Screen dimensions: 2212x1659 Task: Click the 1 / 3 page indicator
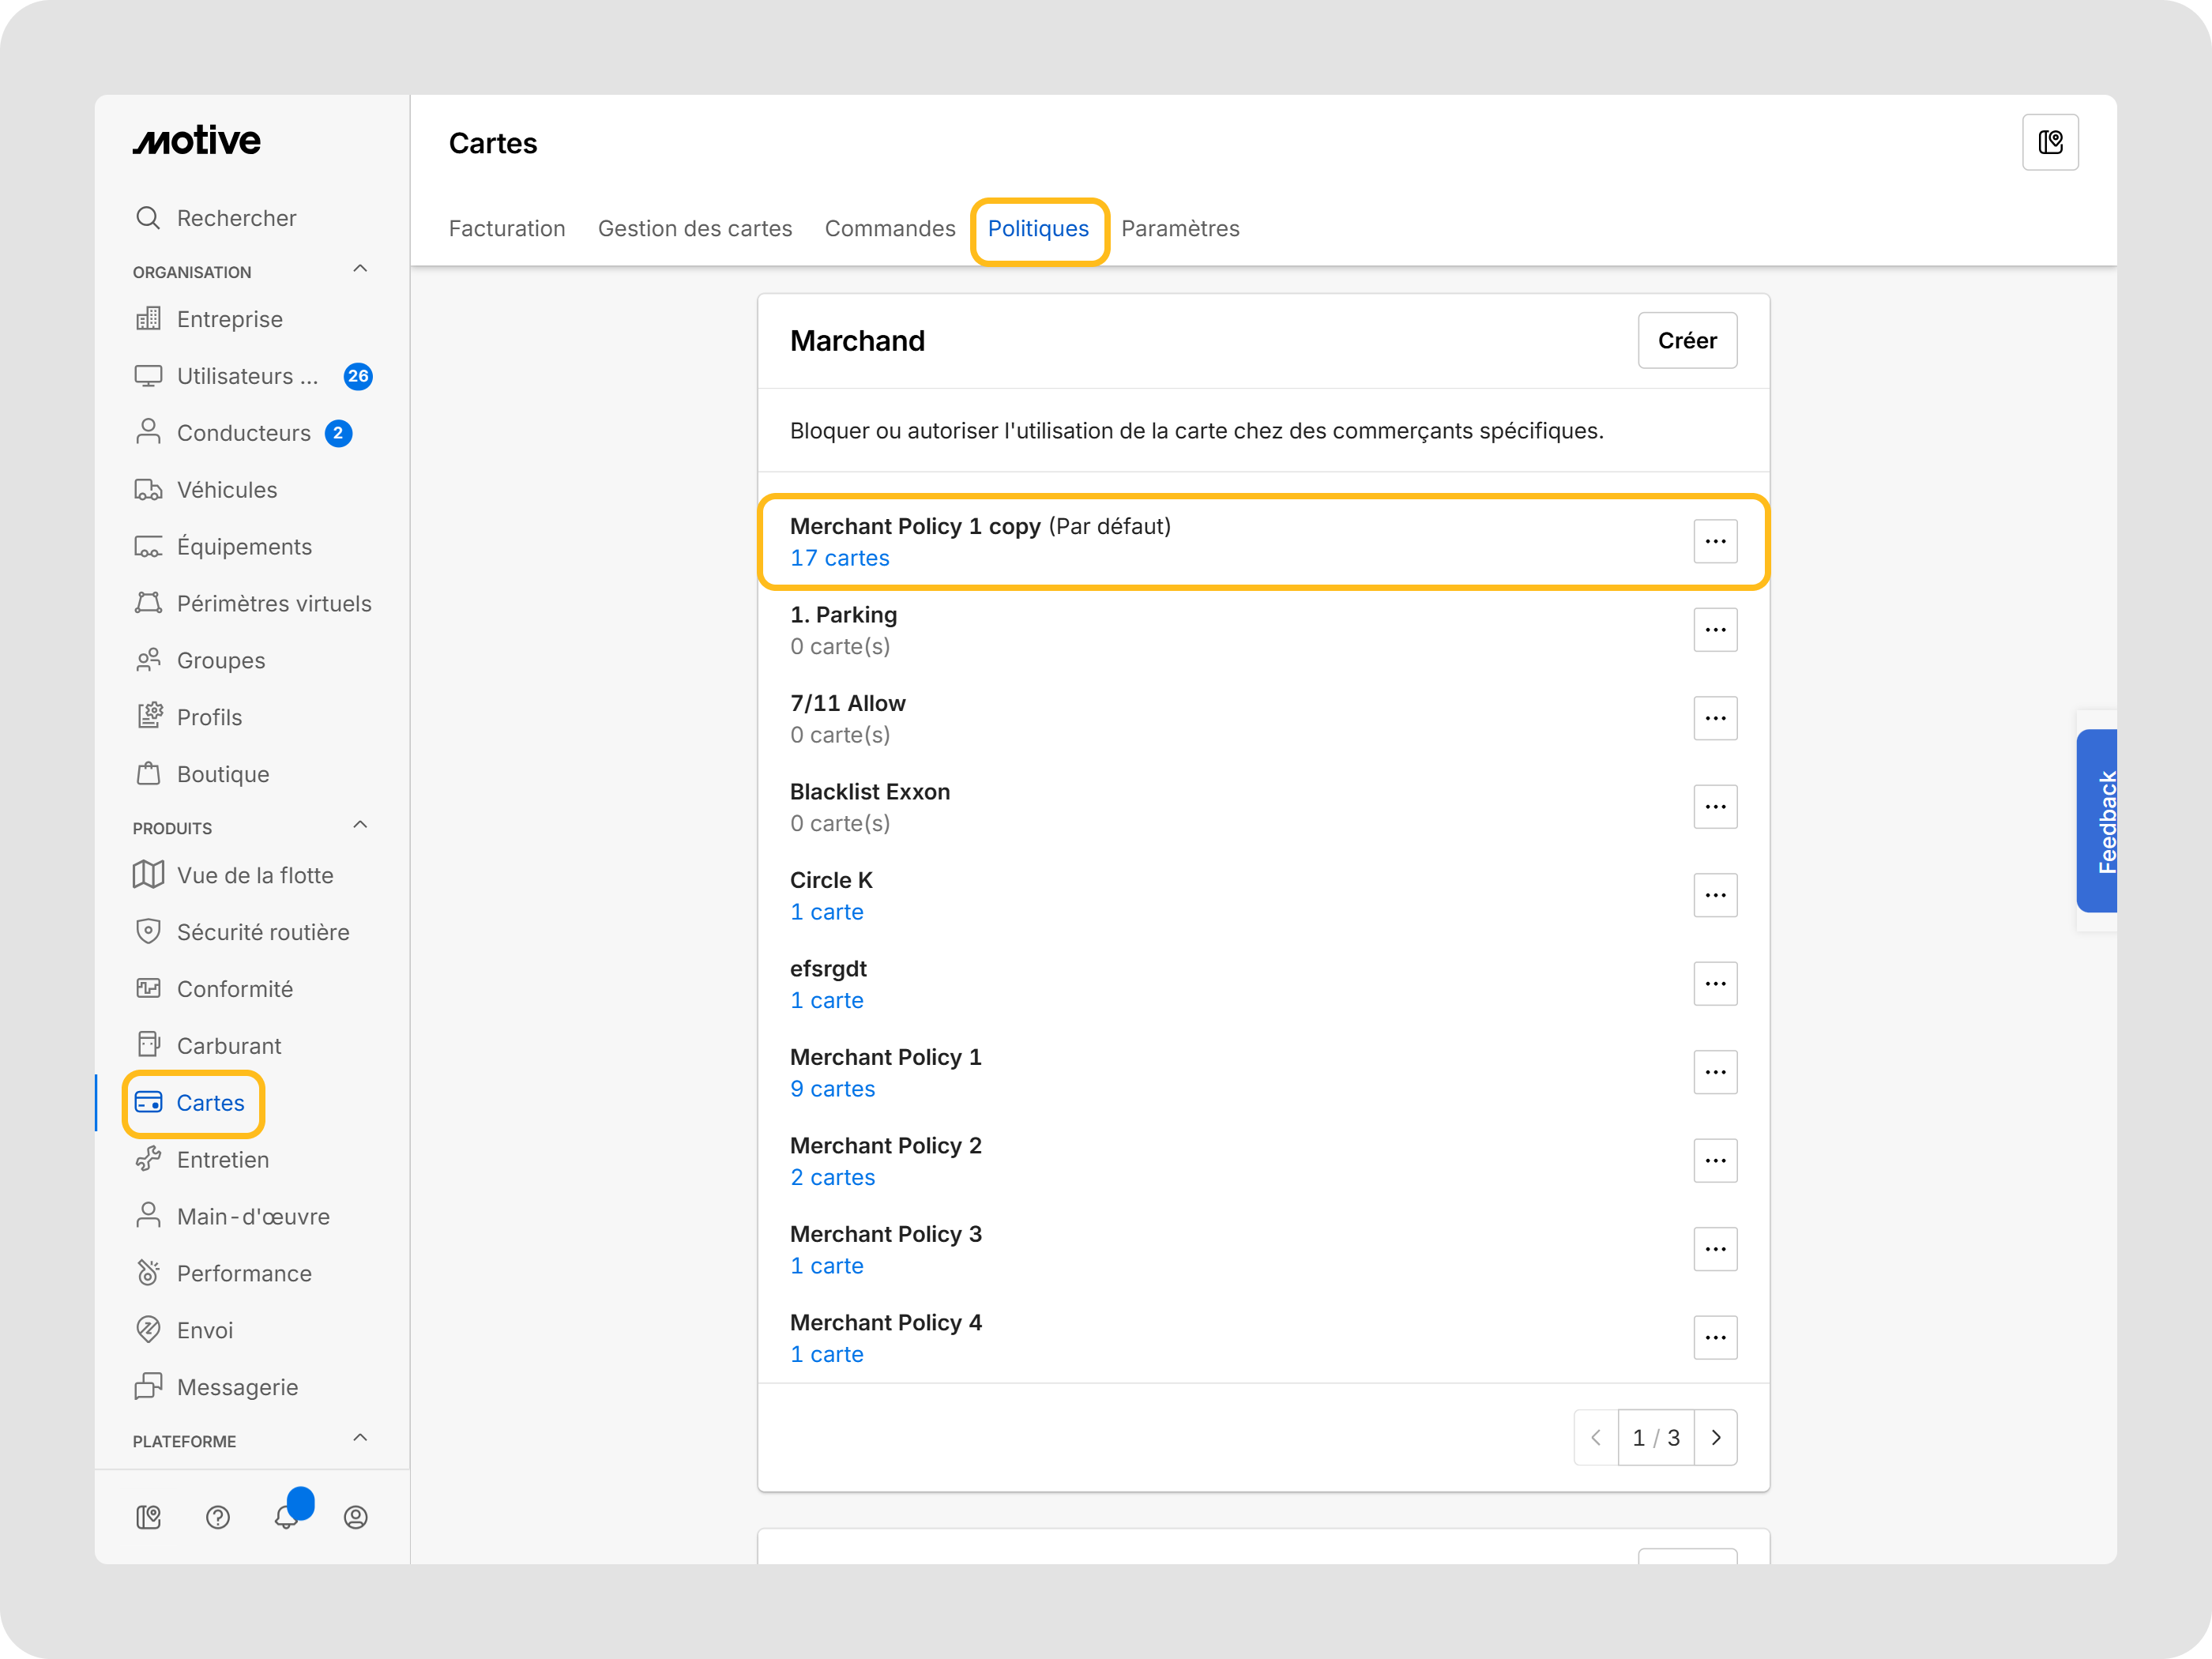pos(1656,1437)
